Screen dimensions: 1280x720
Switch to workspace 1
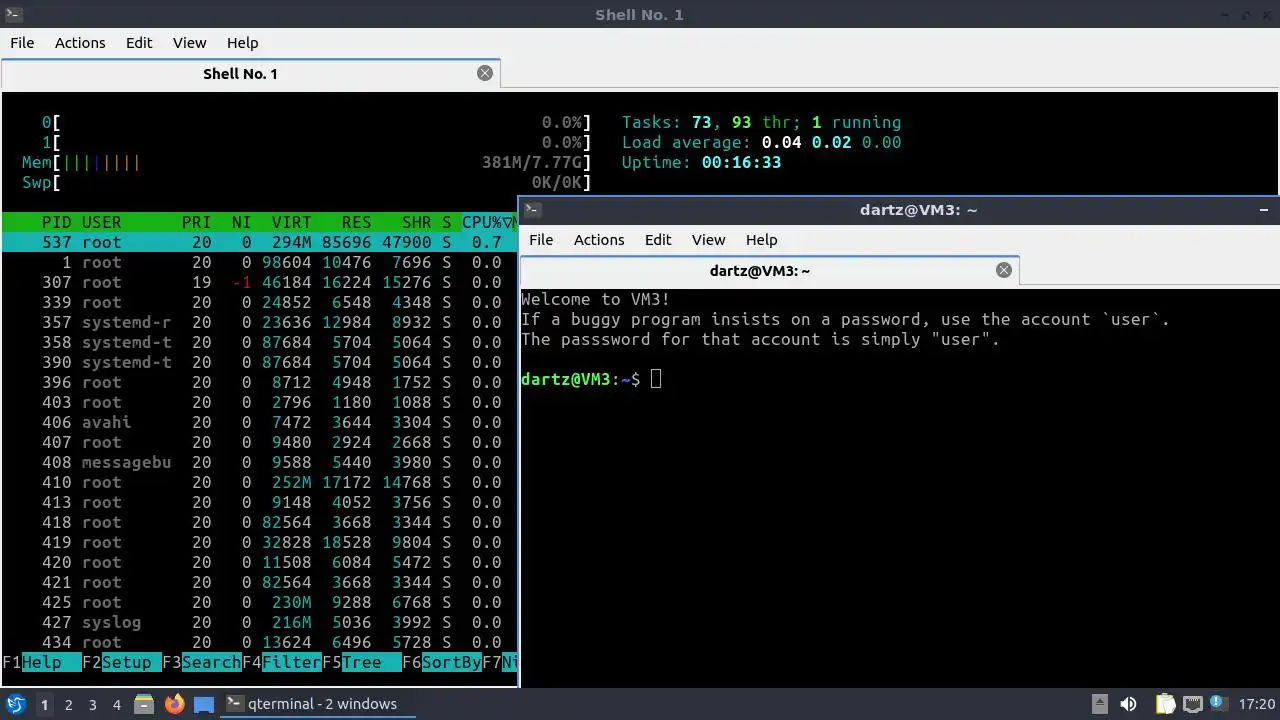pyautogui.click(x=44, y=704)
